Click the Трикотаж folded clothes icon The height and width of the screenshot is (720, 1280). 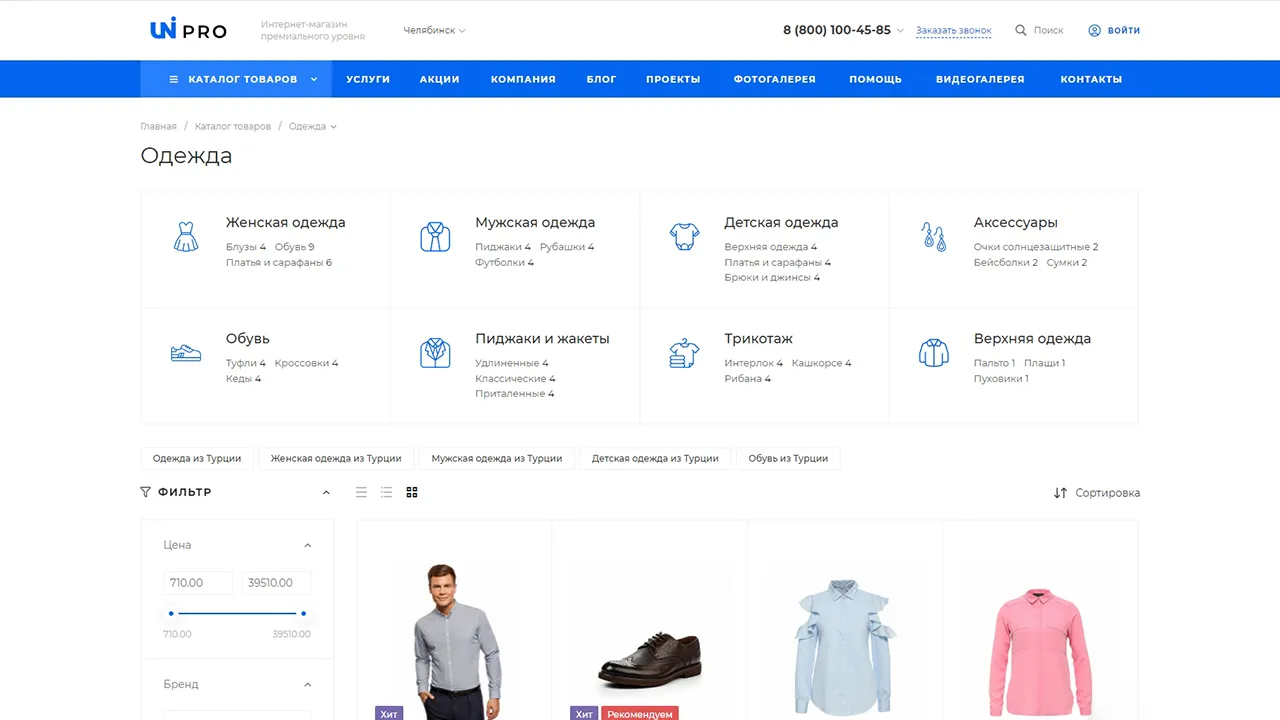[x=685, y=353]
